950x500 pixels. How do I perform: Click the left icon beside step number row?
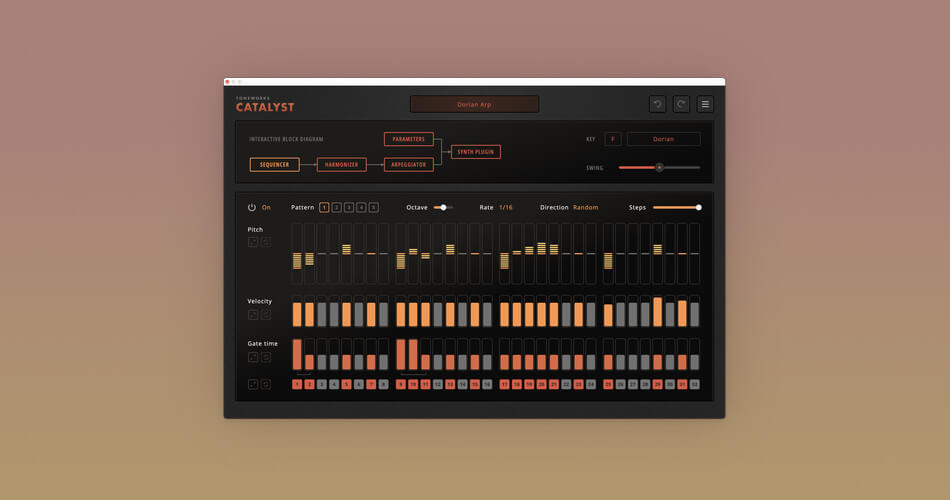pos(253,384)
